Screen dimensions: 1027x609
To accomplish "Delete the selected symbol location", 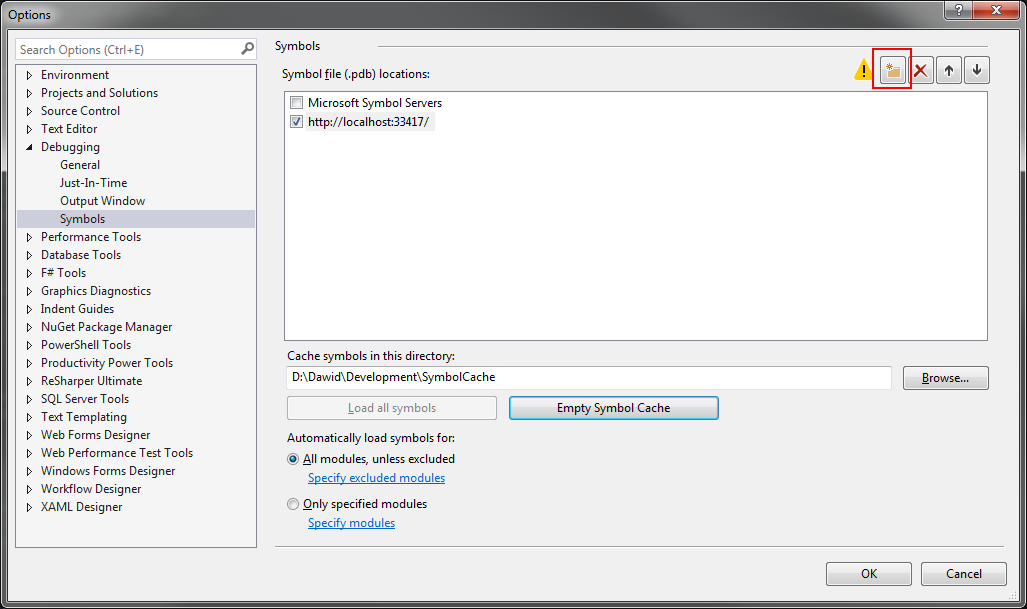I will click(921, 70).
